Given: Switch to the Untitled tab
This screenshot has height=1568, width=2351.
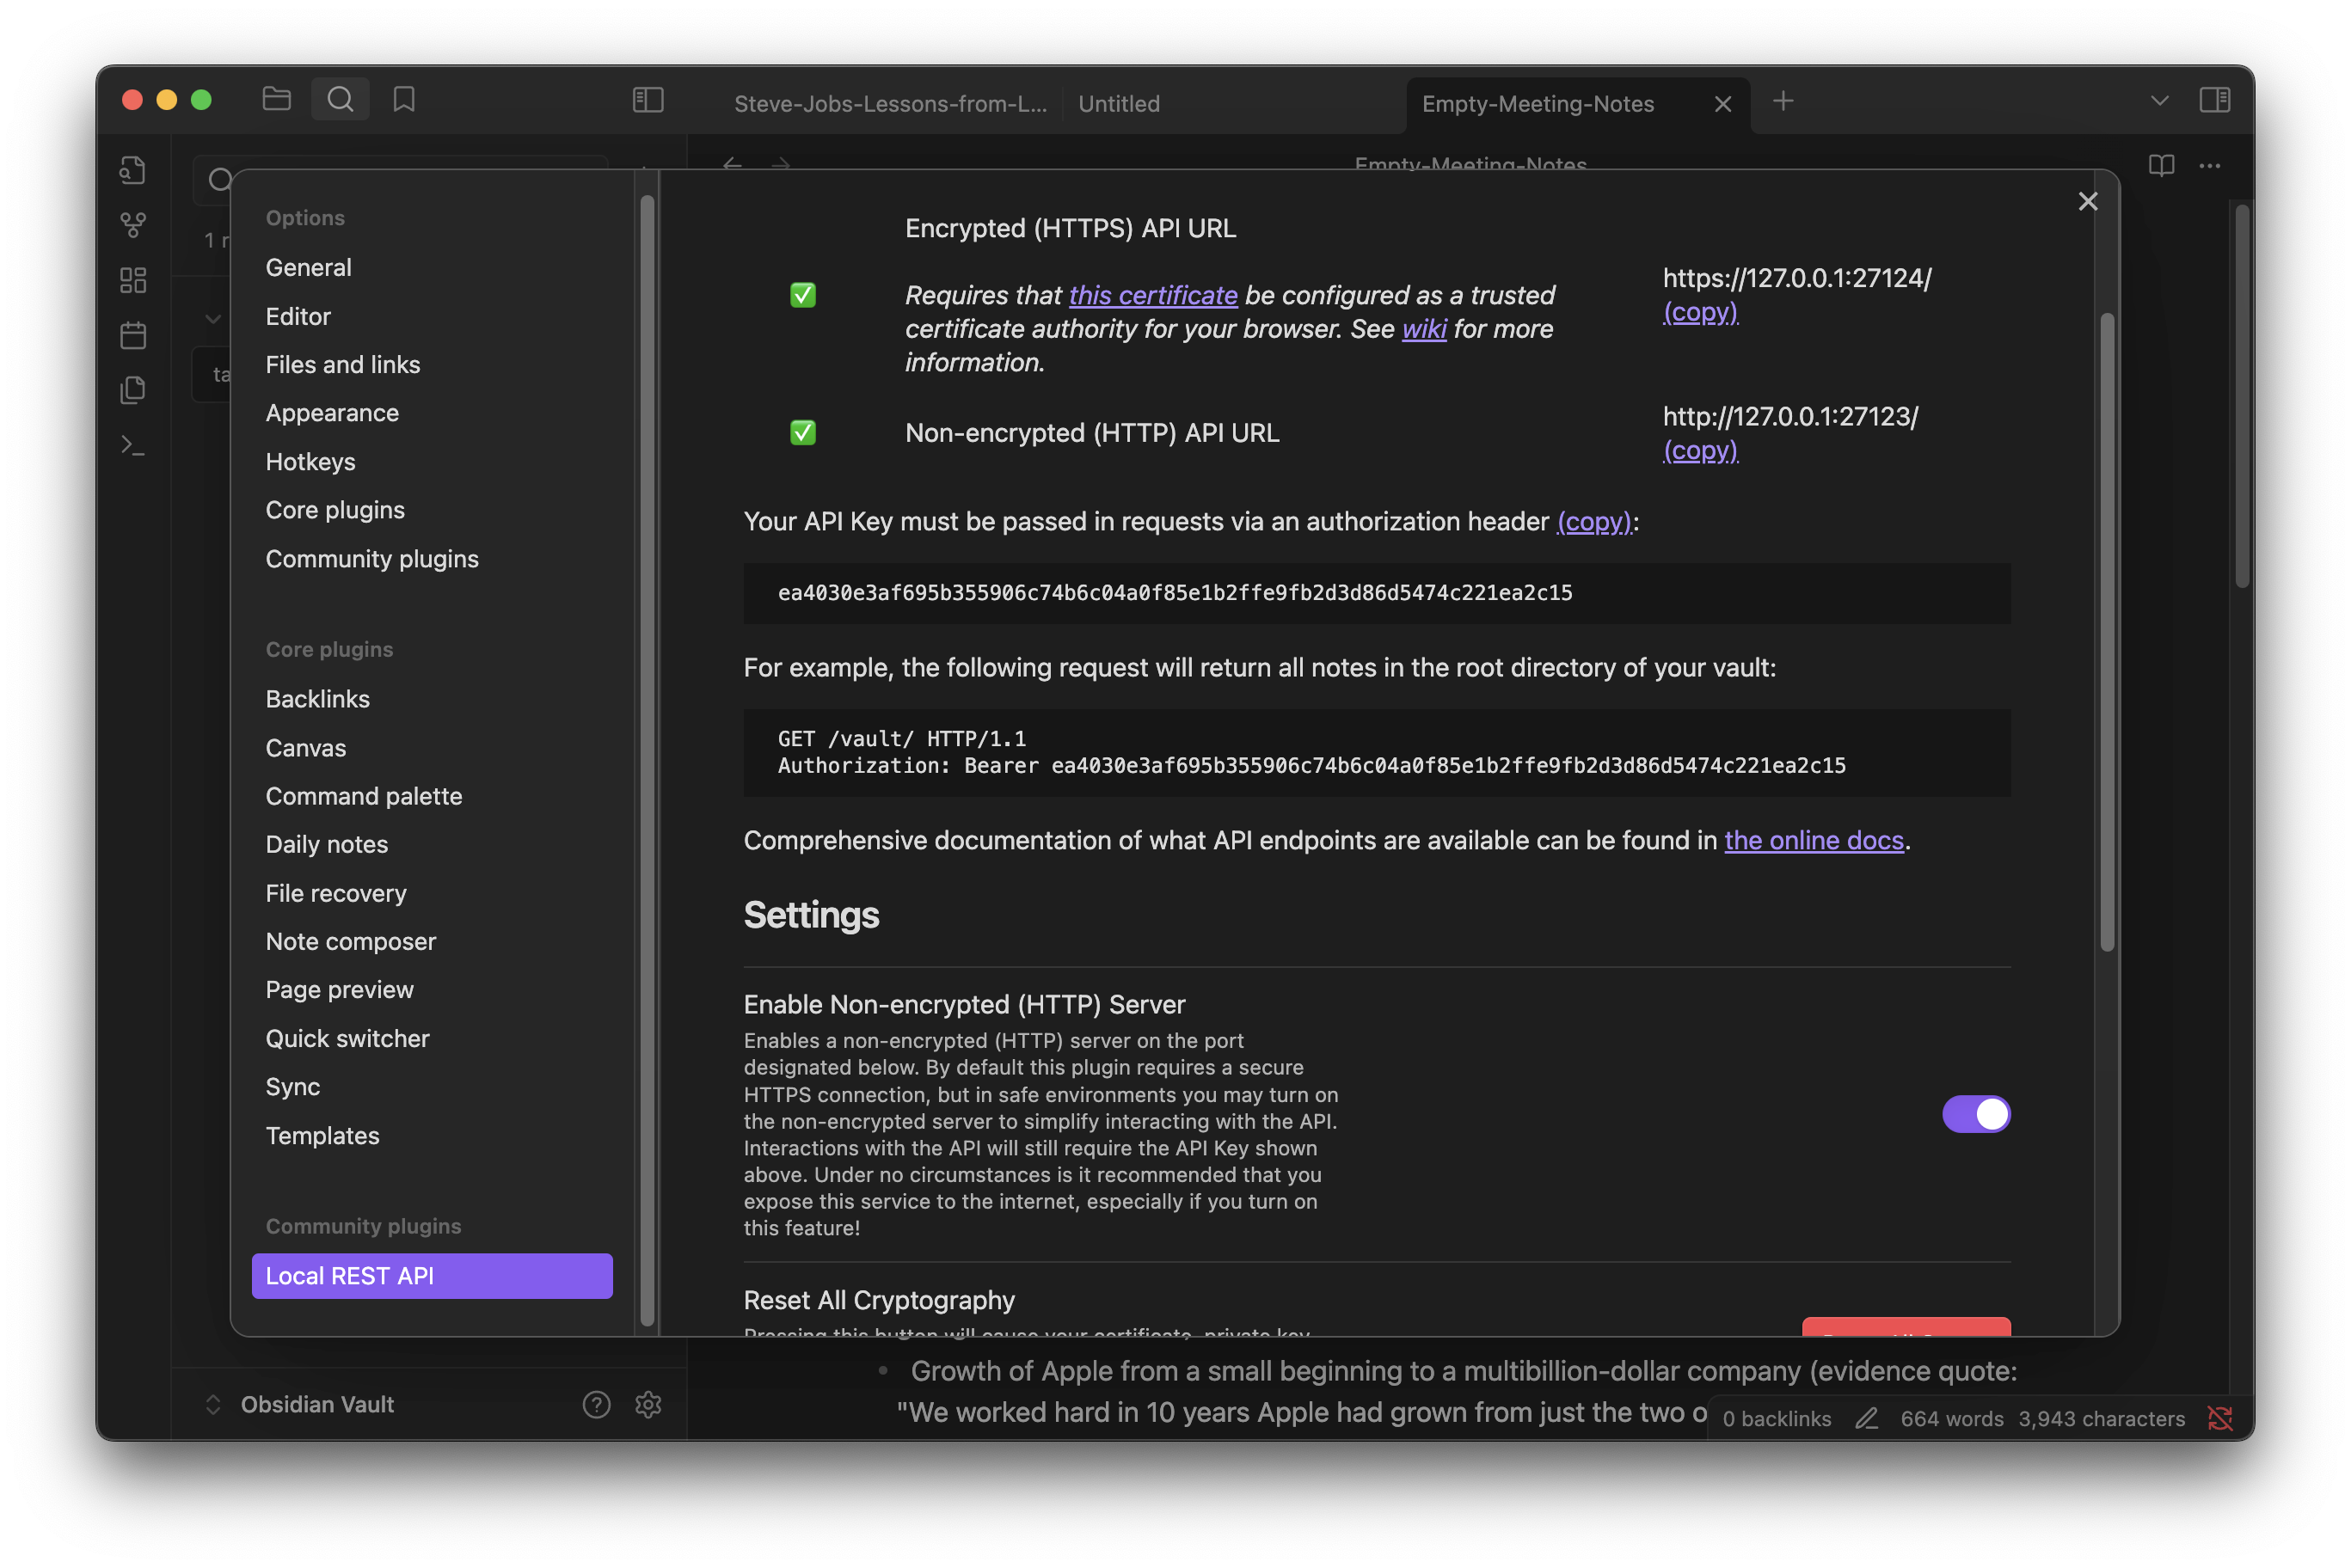Looking at the screenshot, I should tap(1119, 104).
